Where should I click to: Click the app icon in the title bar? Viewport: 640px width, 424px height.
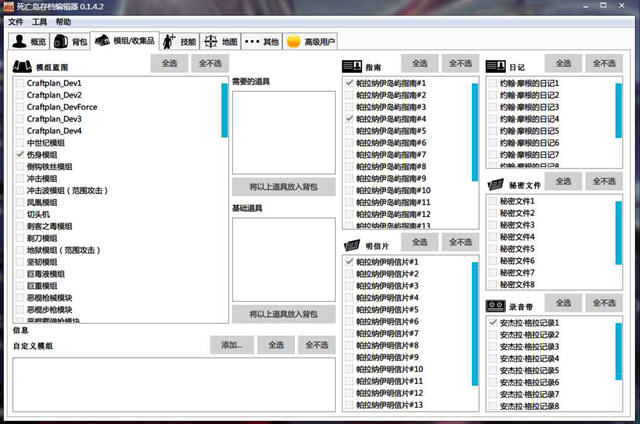[8, 6]
